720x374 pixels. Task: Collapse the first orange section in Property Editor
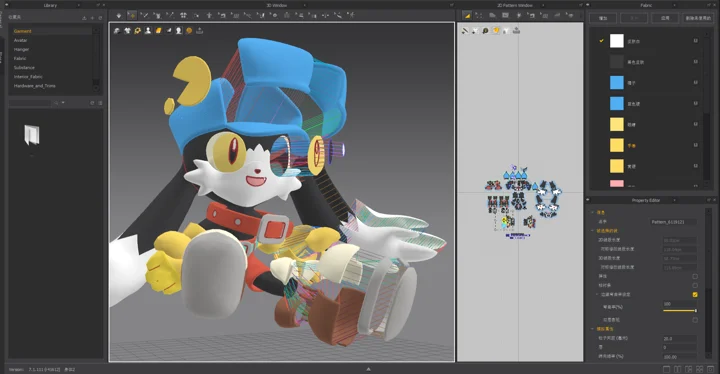tap(592, 212)
